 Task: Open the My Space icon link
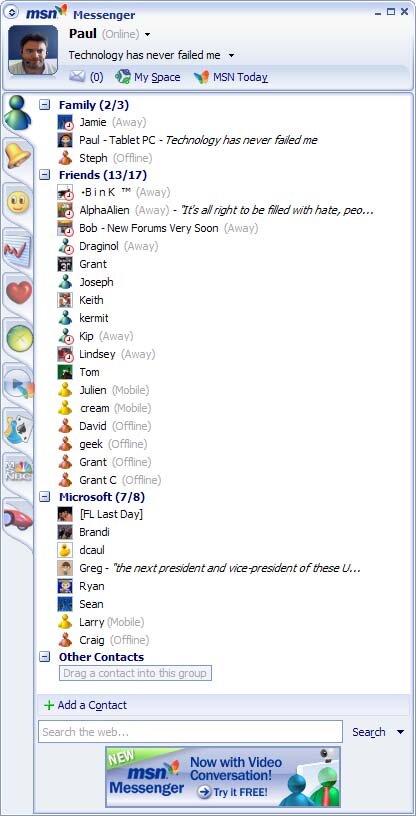pos(123,77)
